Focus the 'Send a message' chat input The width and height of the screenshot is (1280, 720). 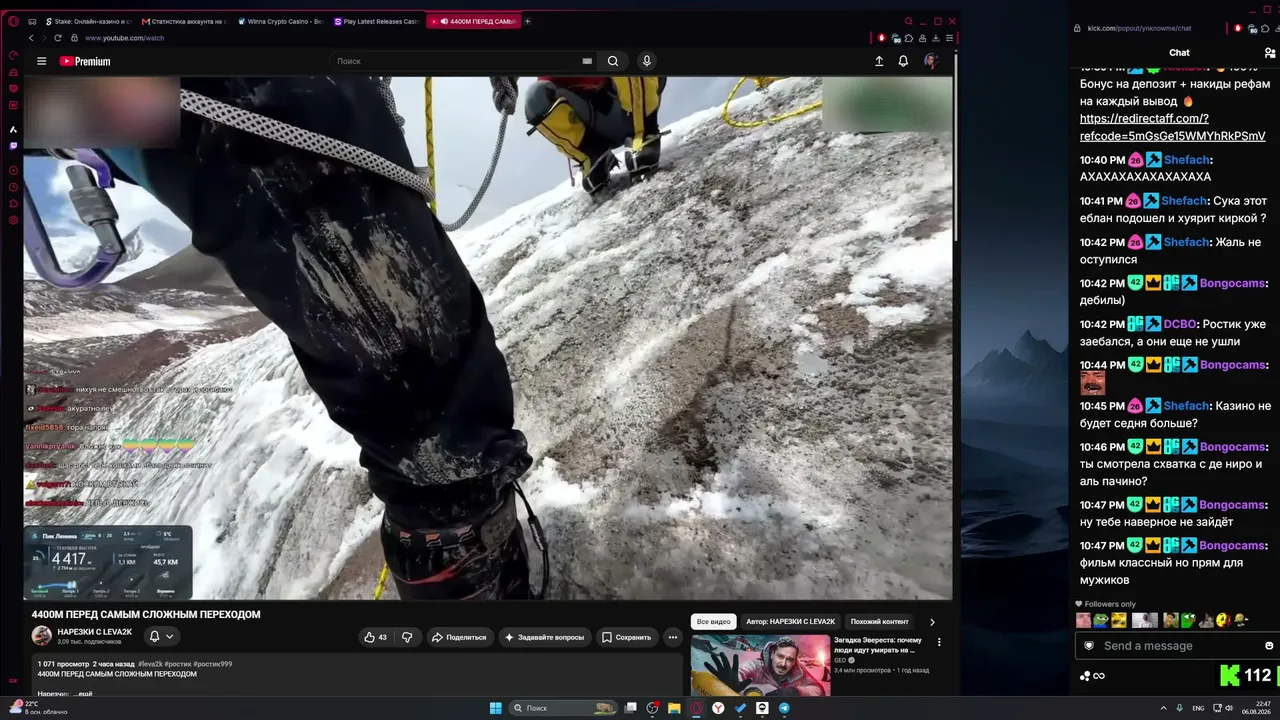[1180, 646]
